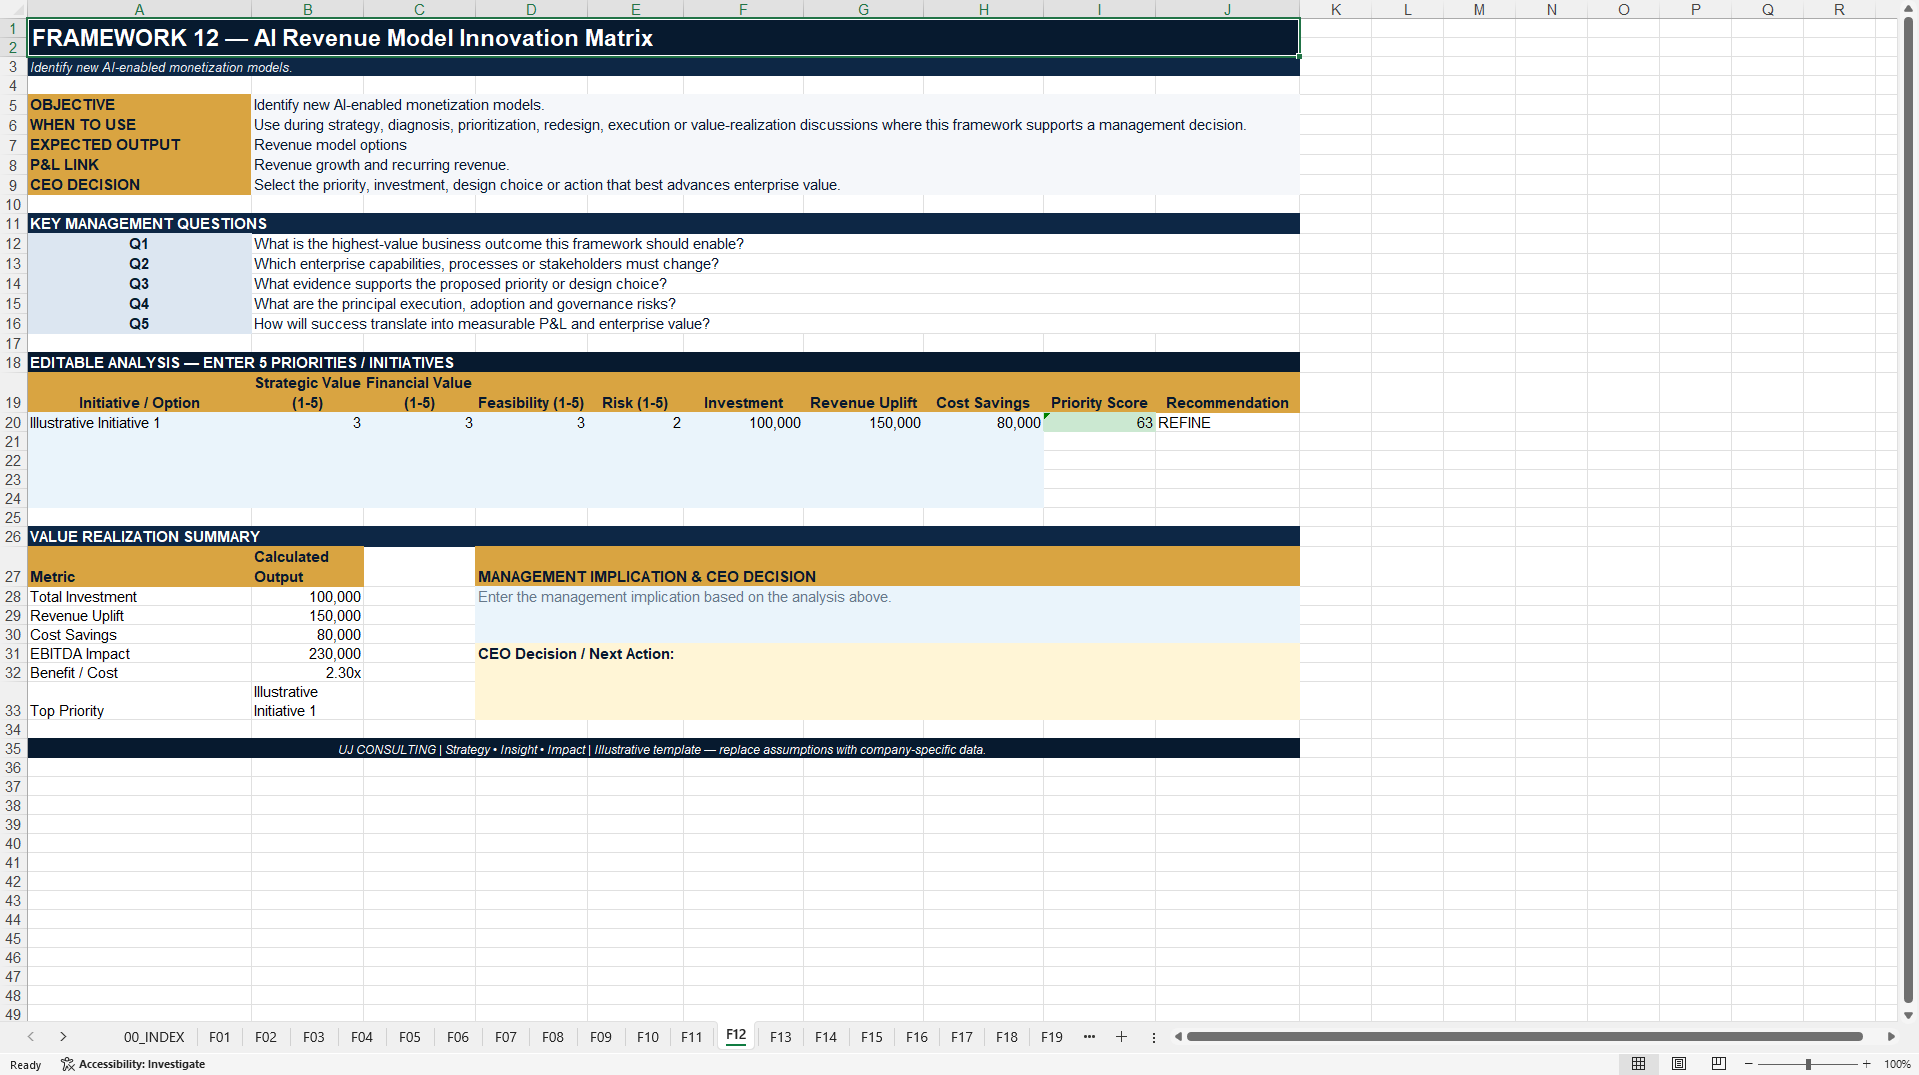The image size is (1919, 1075).
Task: Select the Ready status indicator
Action: [x=26, y=1065]
